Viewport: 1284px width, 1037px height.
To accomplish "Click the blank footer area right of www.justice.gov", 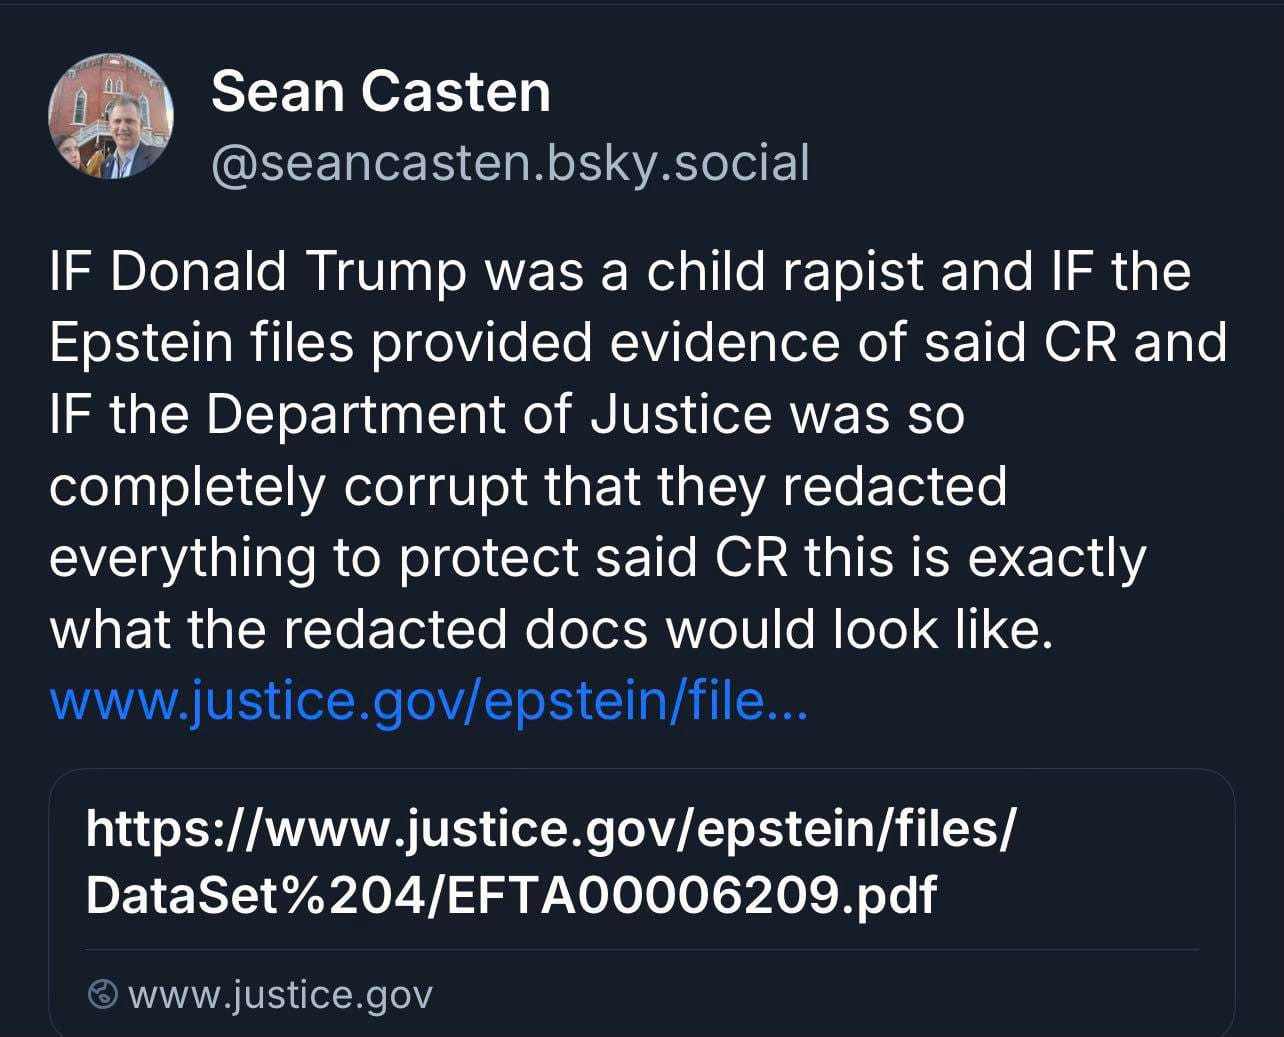I will [x=800, y=994].
